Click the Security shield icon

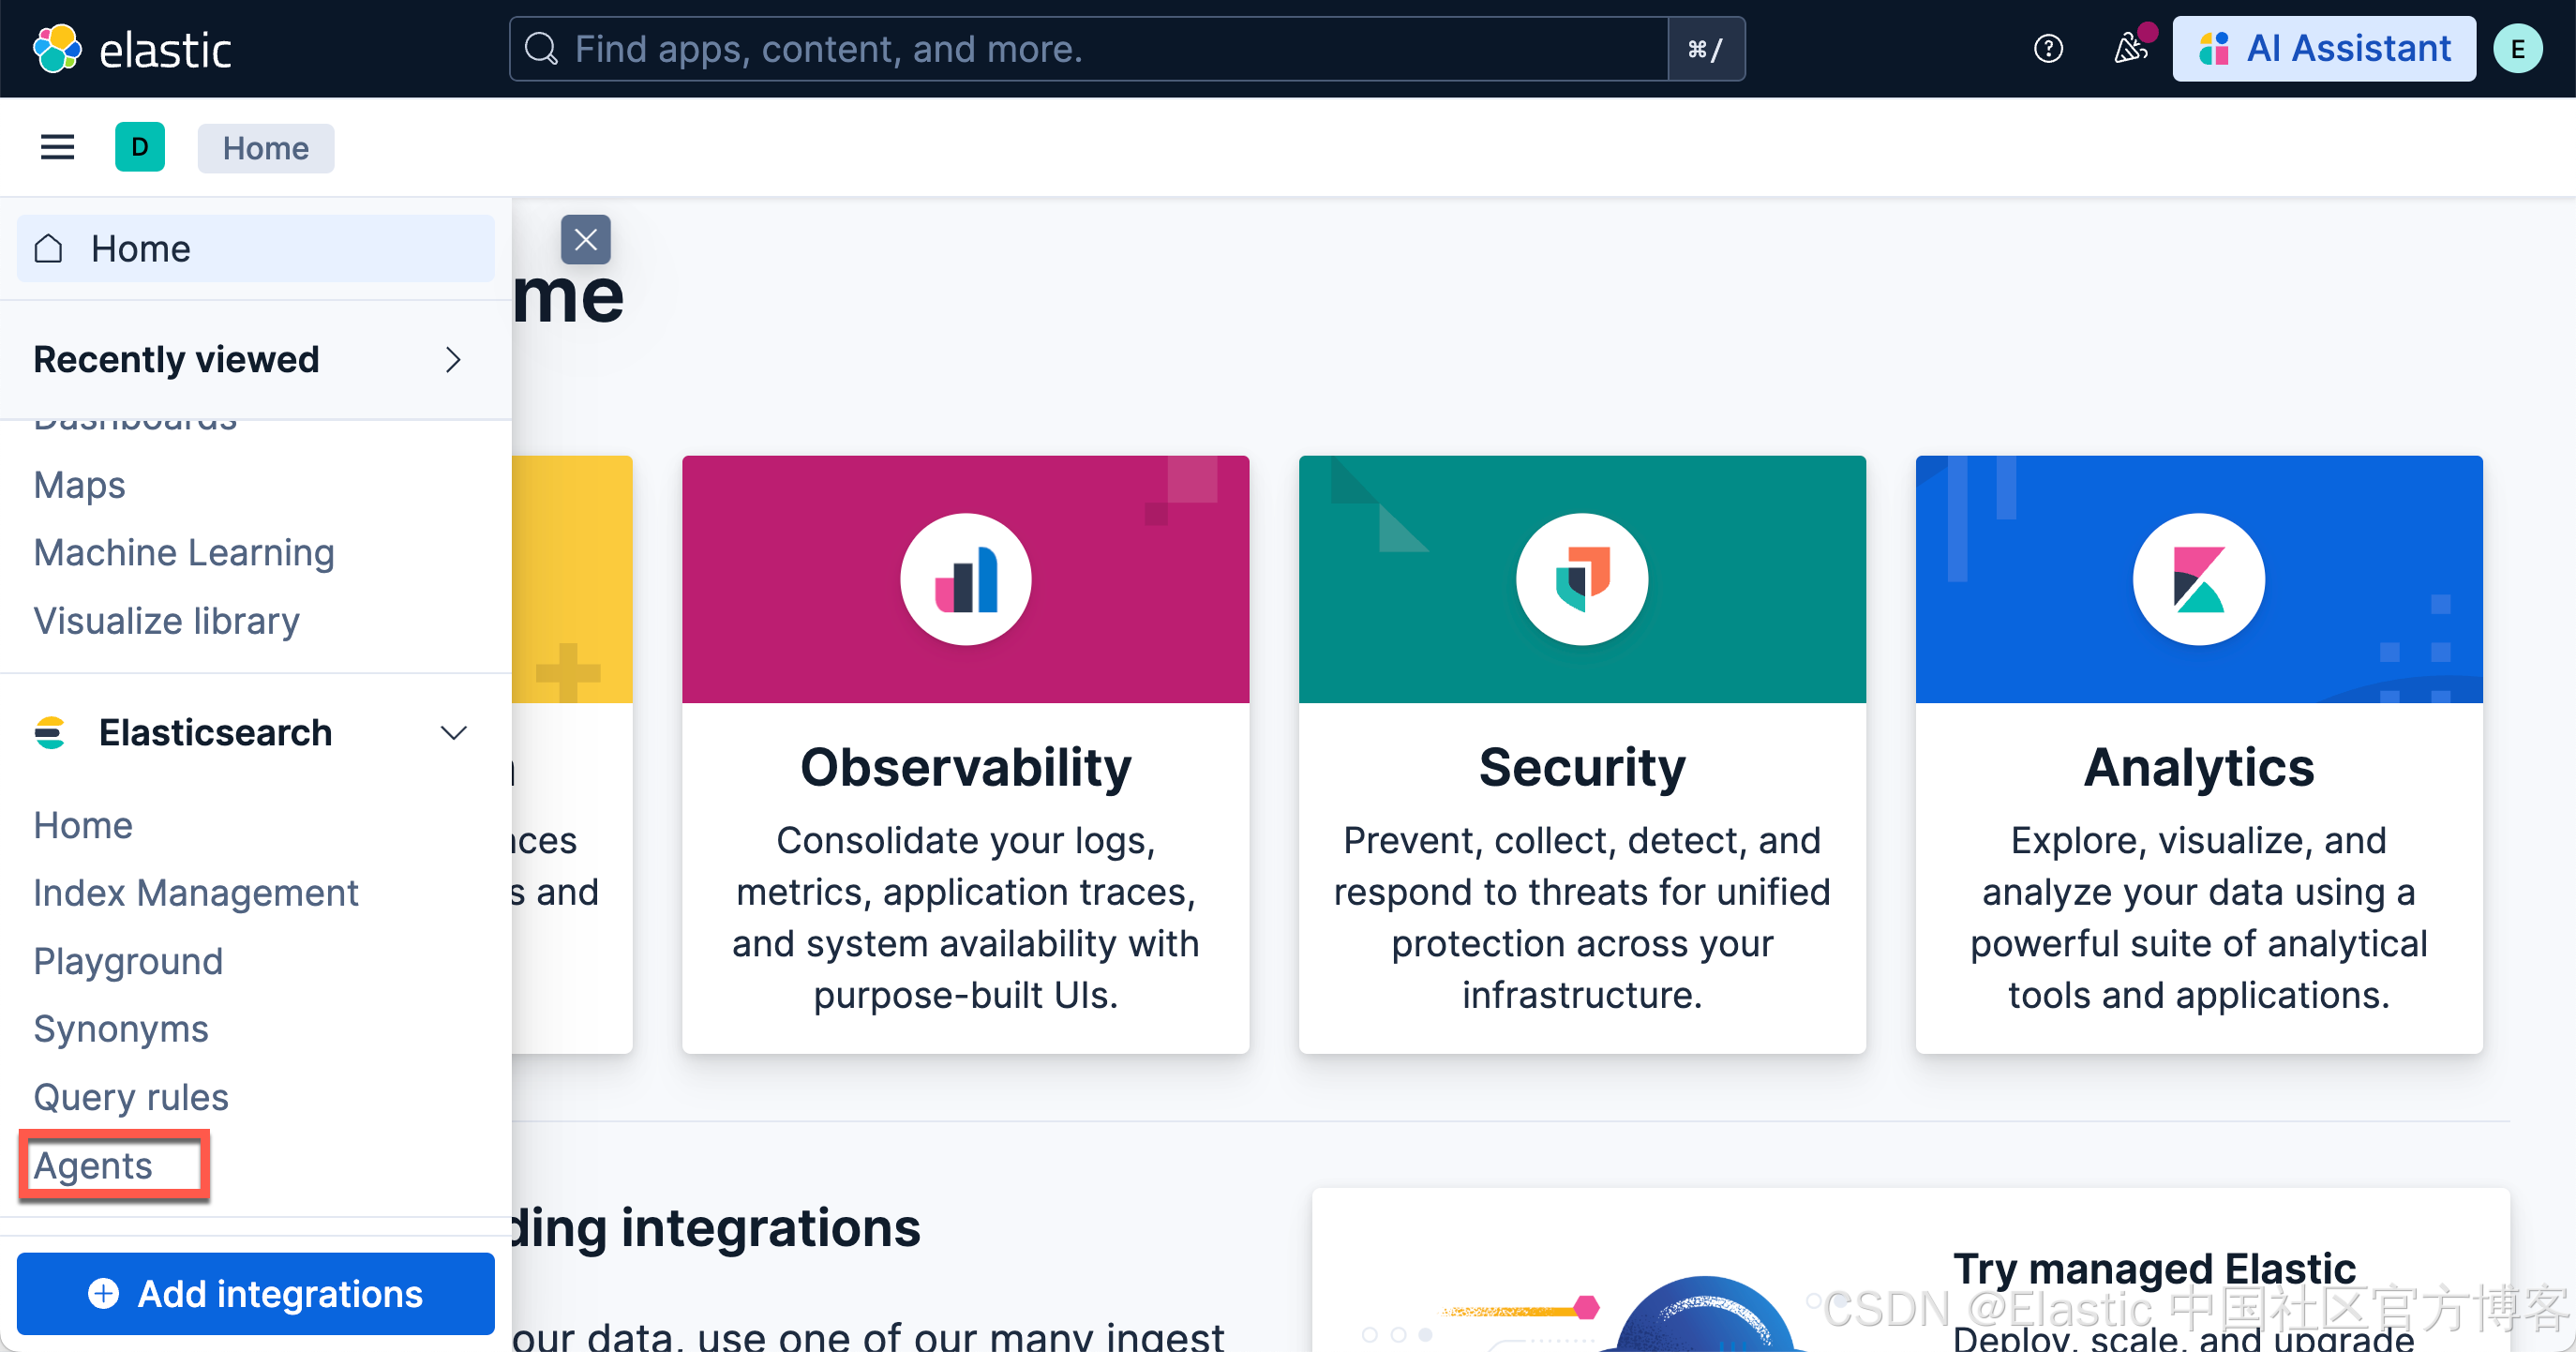pos(1581,579)
